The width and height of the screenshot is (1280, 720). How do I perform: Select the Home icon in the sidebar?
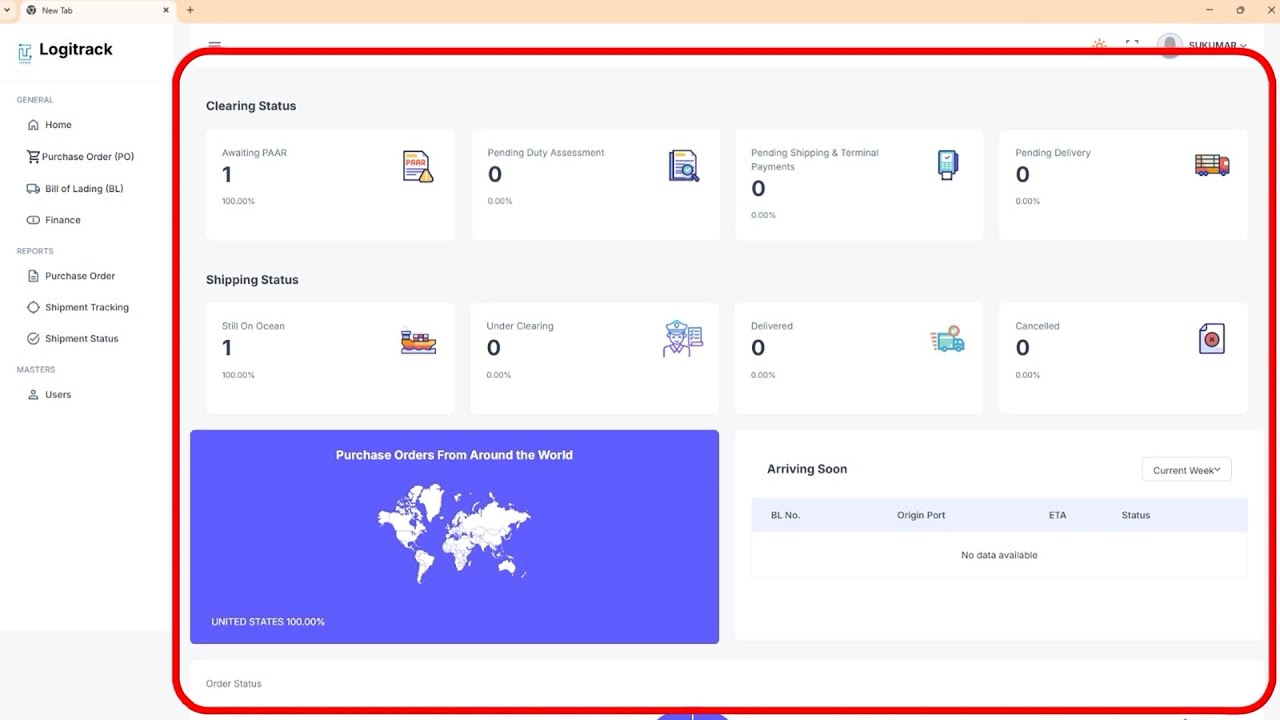[x=33, y=124]
